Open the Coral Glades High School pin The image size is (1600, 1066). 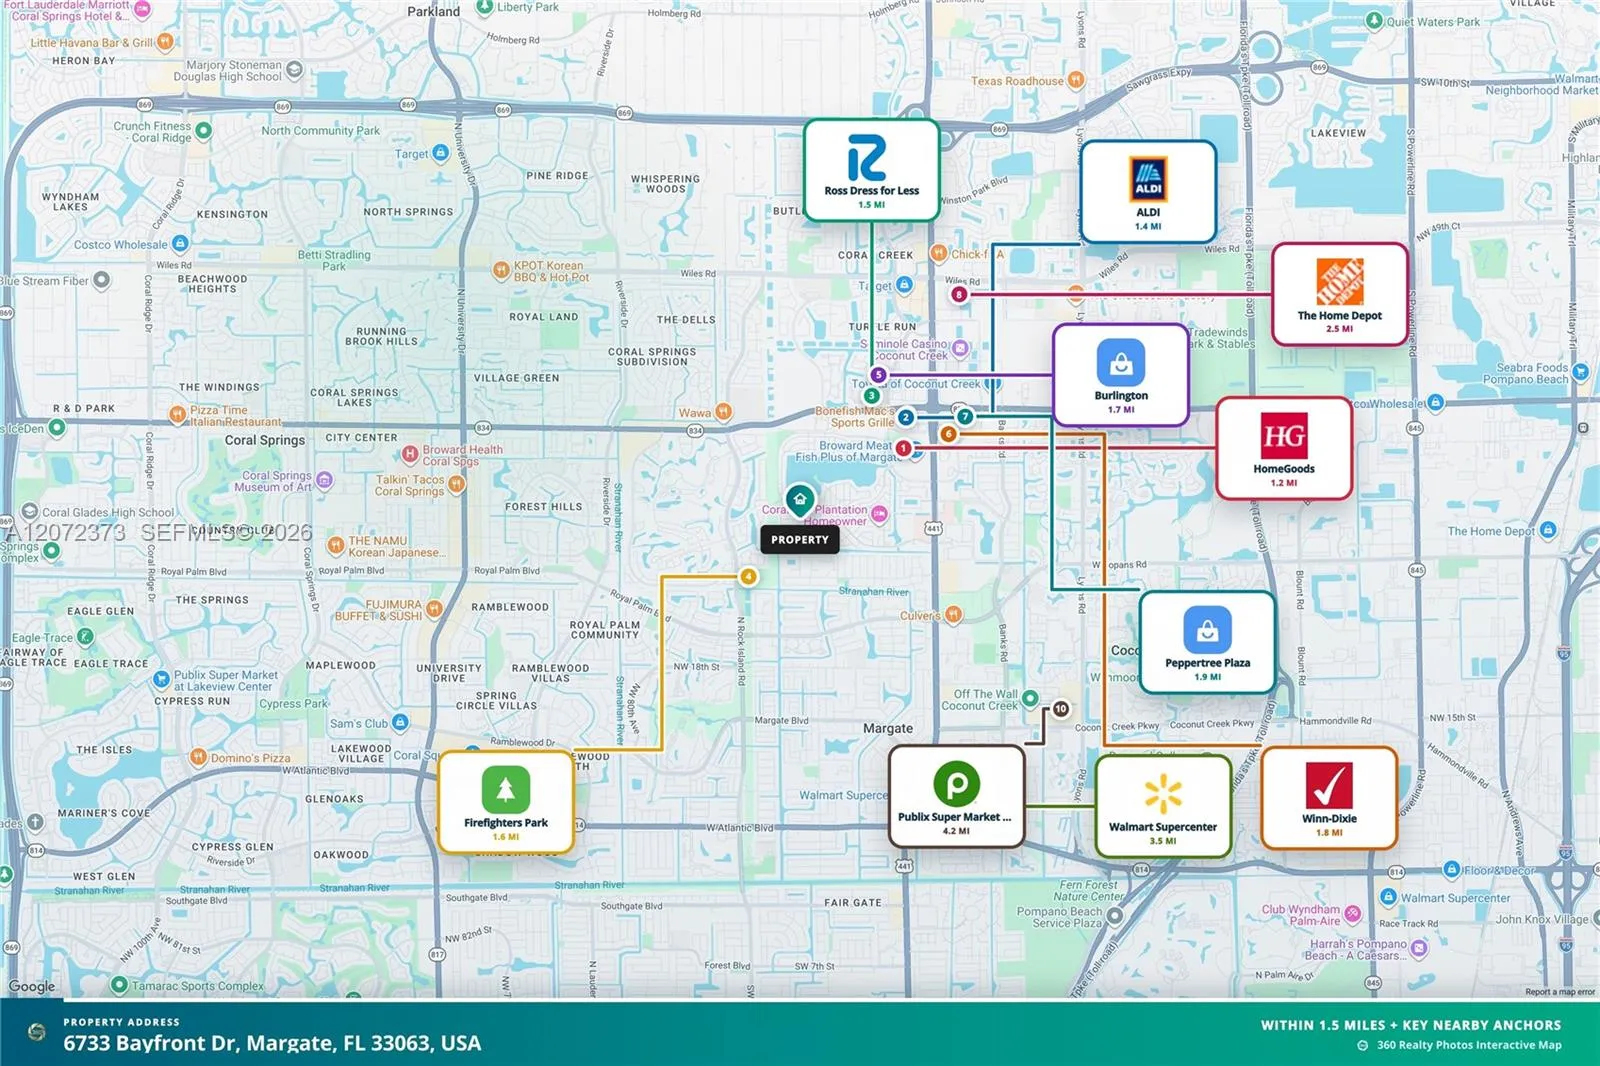(x=29, y=512)
